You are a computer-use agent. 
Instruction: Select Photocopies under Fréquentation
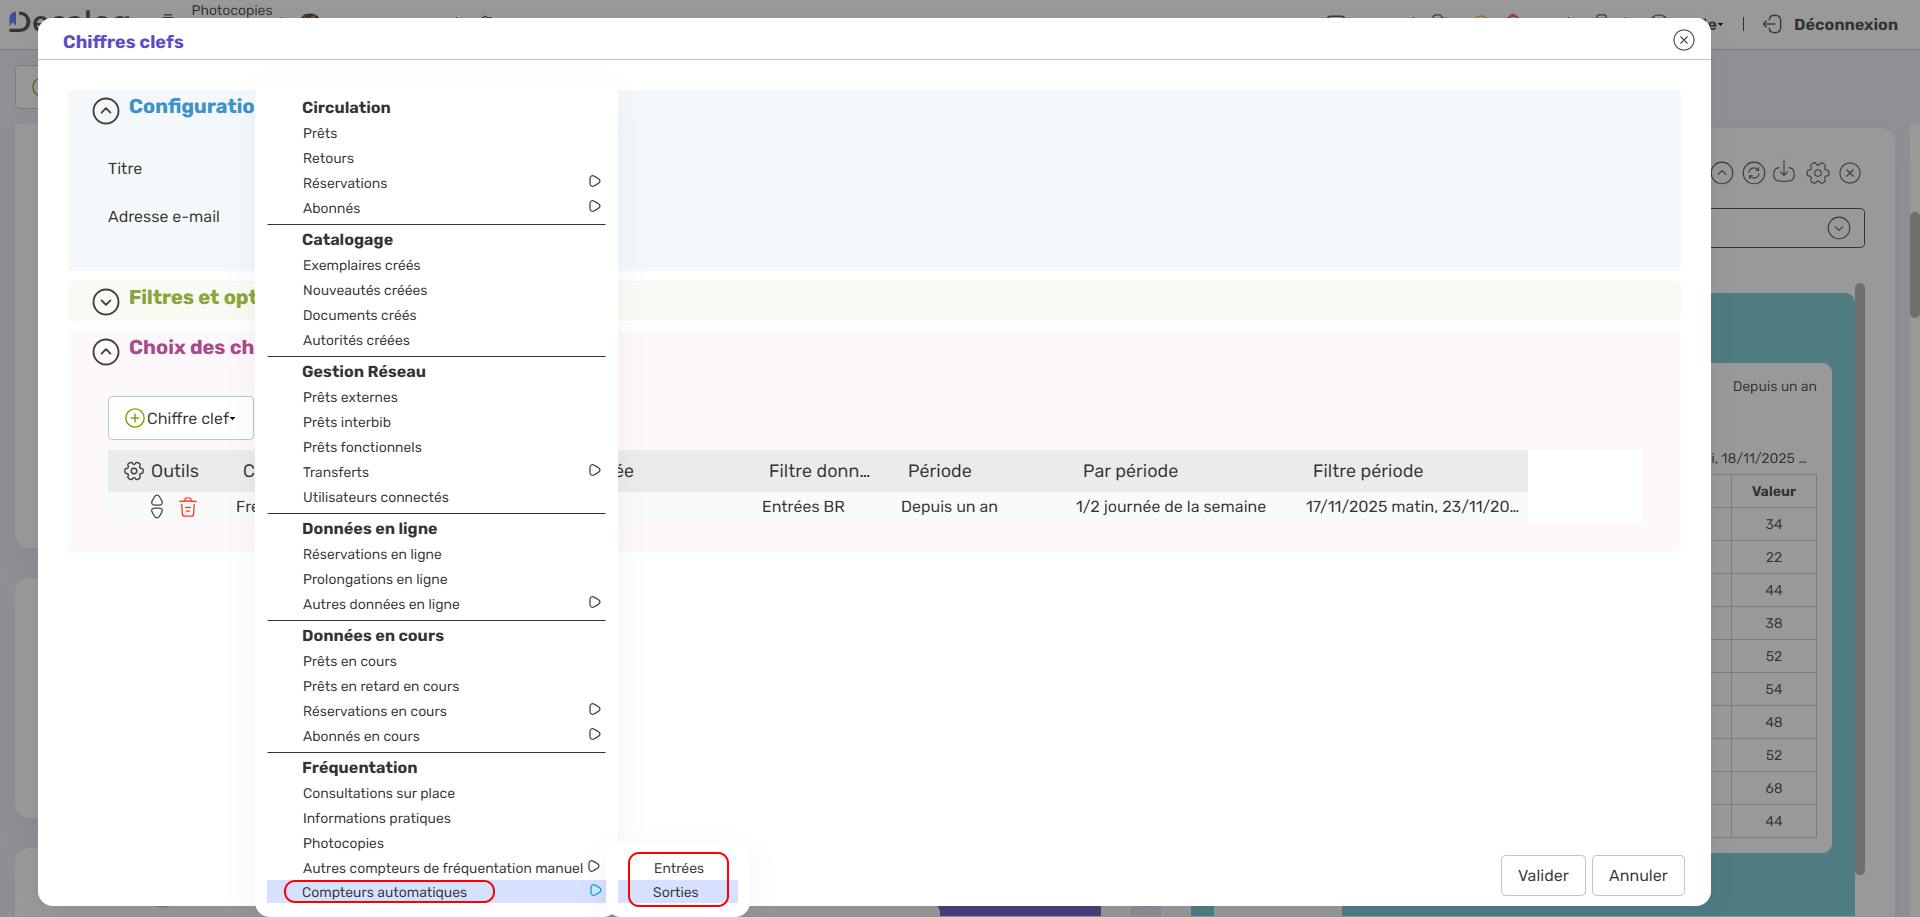pos(343,843)
